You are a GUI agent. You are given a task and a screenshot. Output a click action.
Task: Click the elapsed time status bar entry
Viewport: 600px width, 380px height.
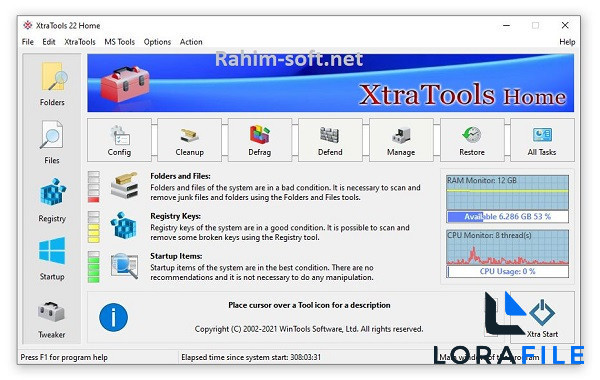tap(251, 357)
